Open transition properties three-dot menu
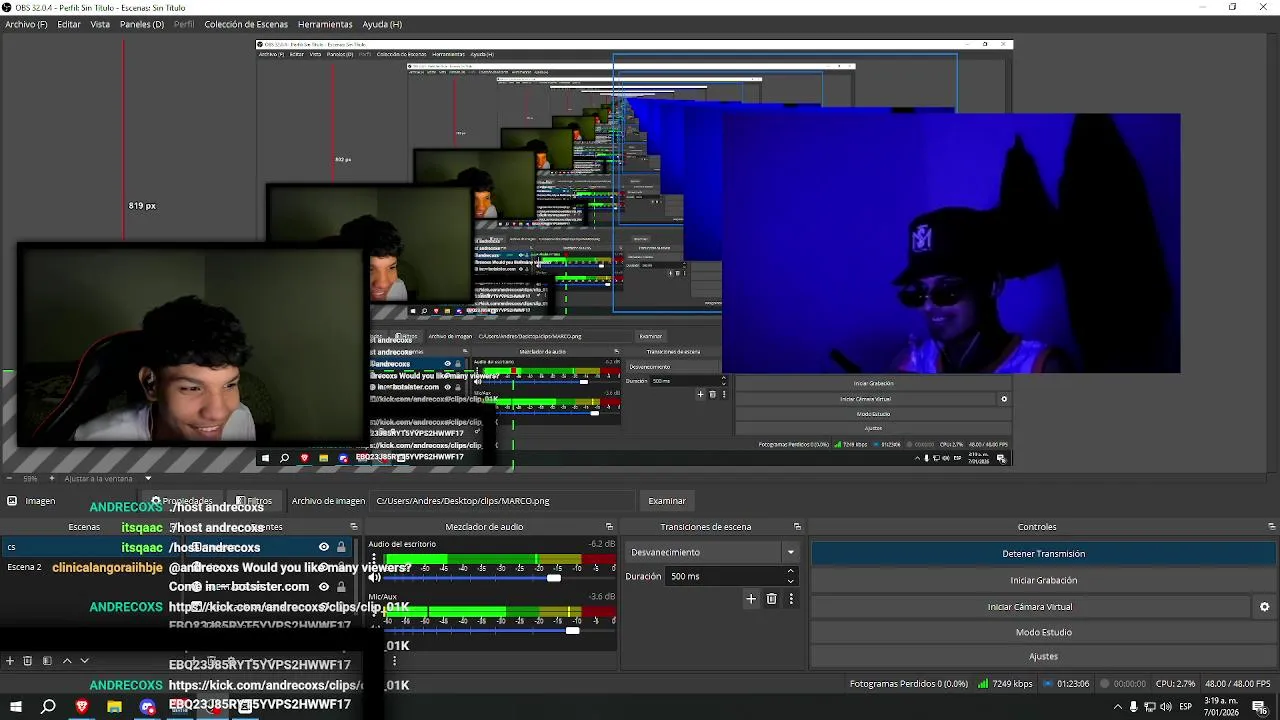The width and height of the screenshot is (1280, 720). pyautogui.click(x=791, y=599)
